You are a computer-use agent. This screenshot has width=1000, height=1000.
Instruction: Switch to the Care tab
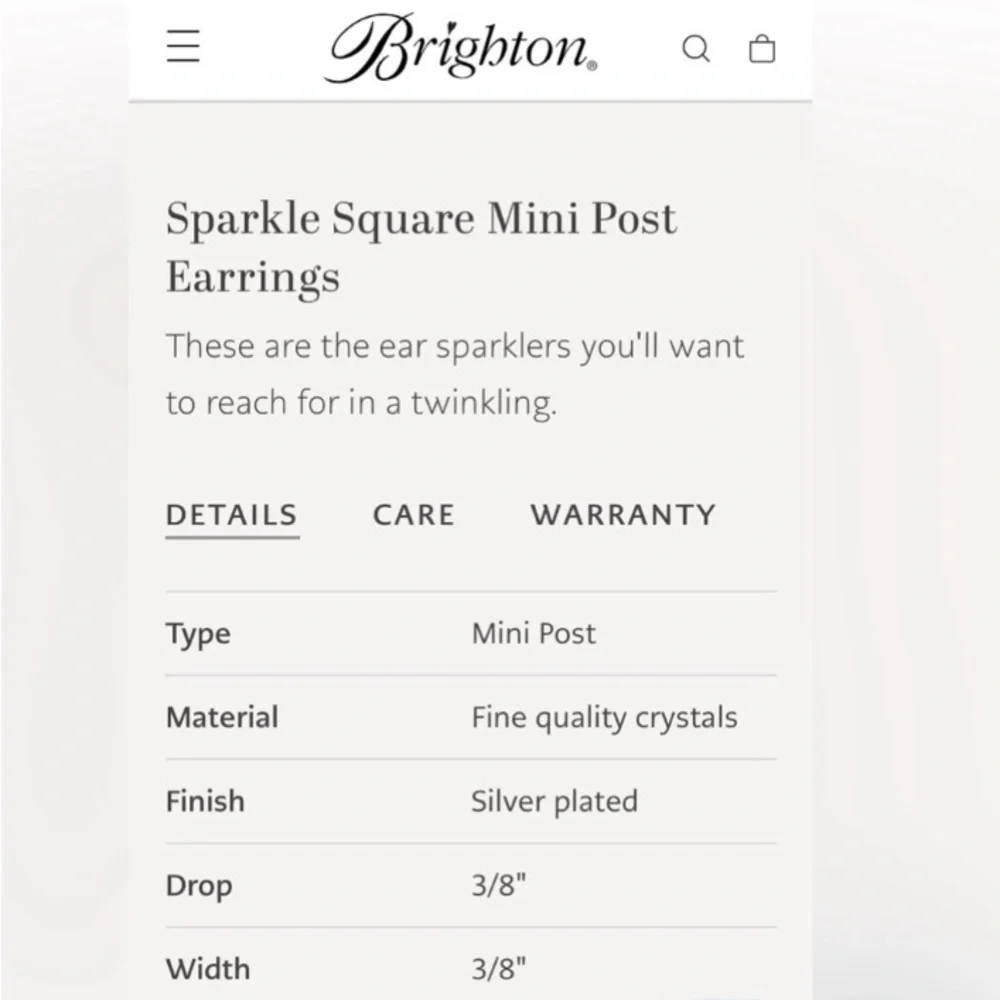pos(414,515)
